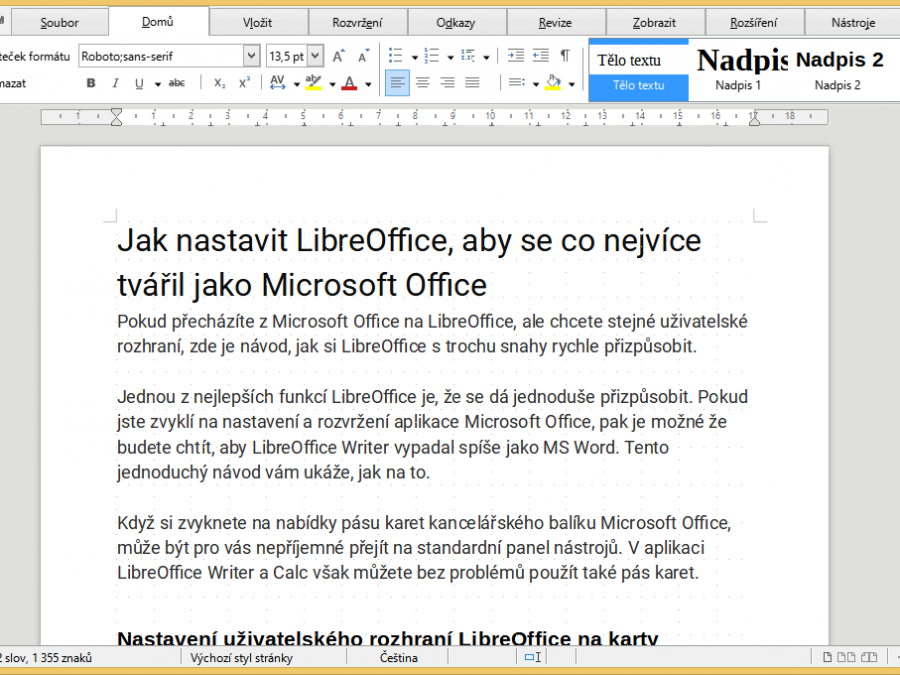Open the Nástroje tab
Image resolution: width=900 pixels, height=675 pixels.
[x=853, y=23]
